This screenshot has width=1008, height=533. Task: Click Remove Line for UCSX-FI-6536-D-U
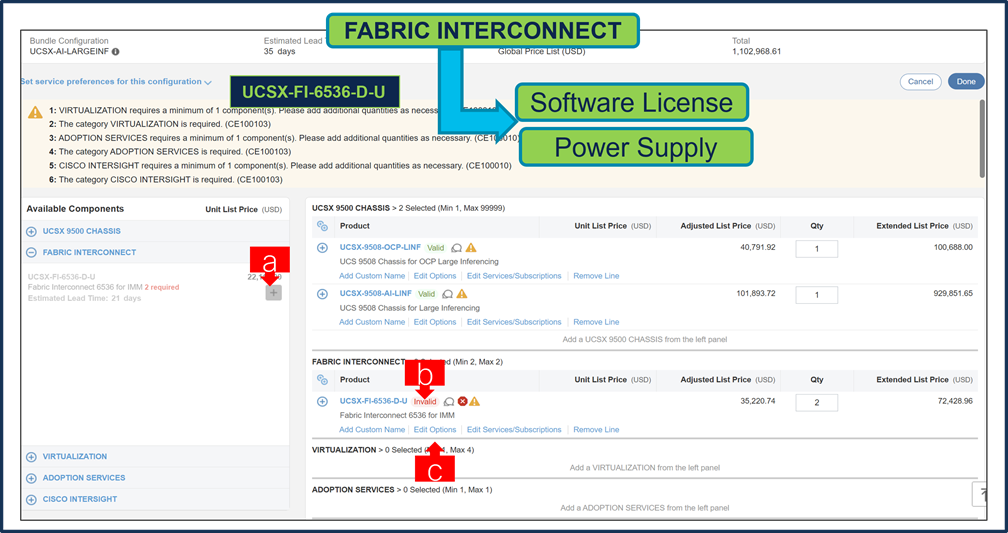pos(597,429)
